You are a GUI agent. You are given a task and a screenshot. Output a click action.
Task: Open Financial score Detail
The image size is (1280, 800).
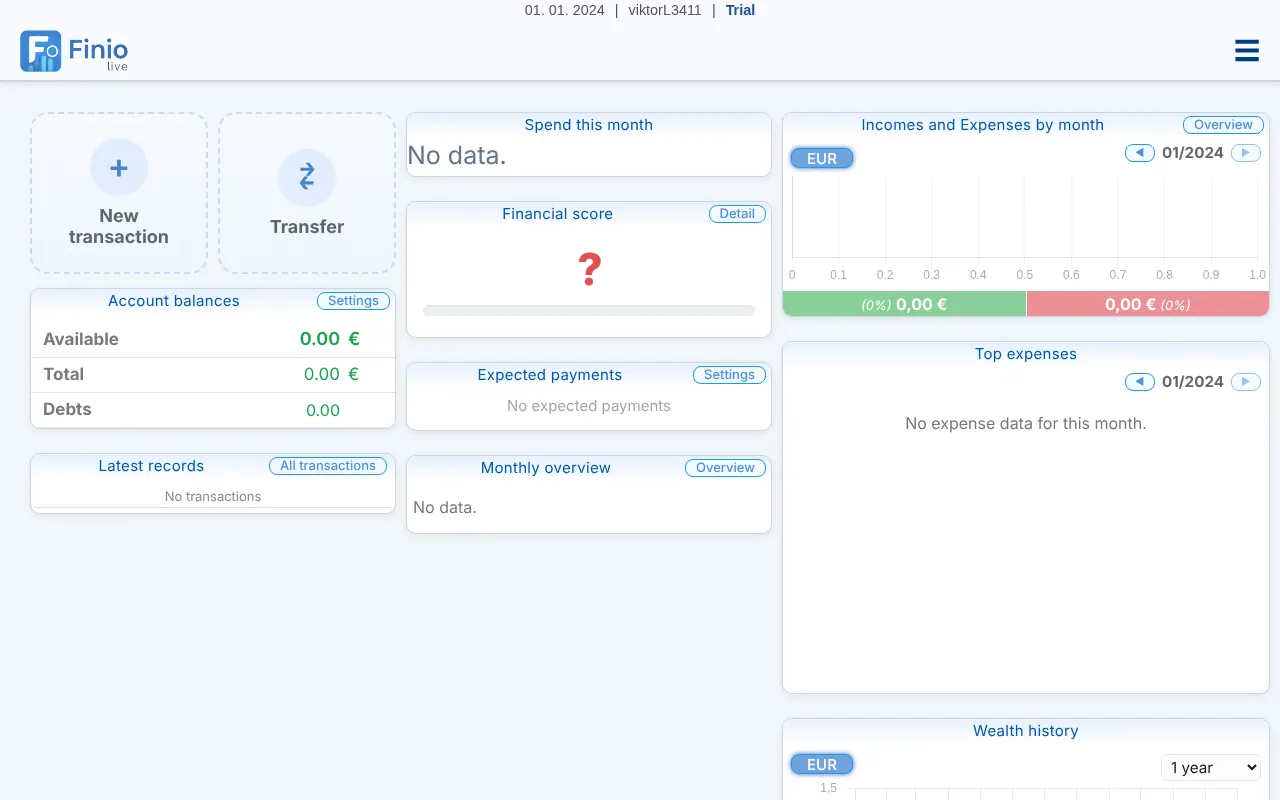[738, 214]
